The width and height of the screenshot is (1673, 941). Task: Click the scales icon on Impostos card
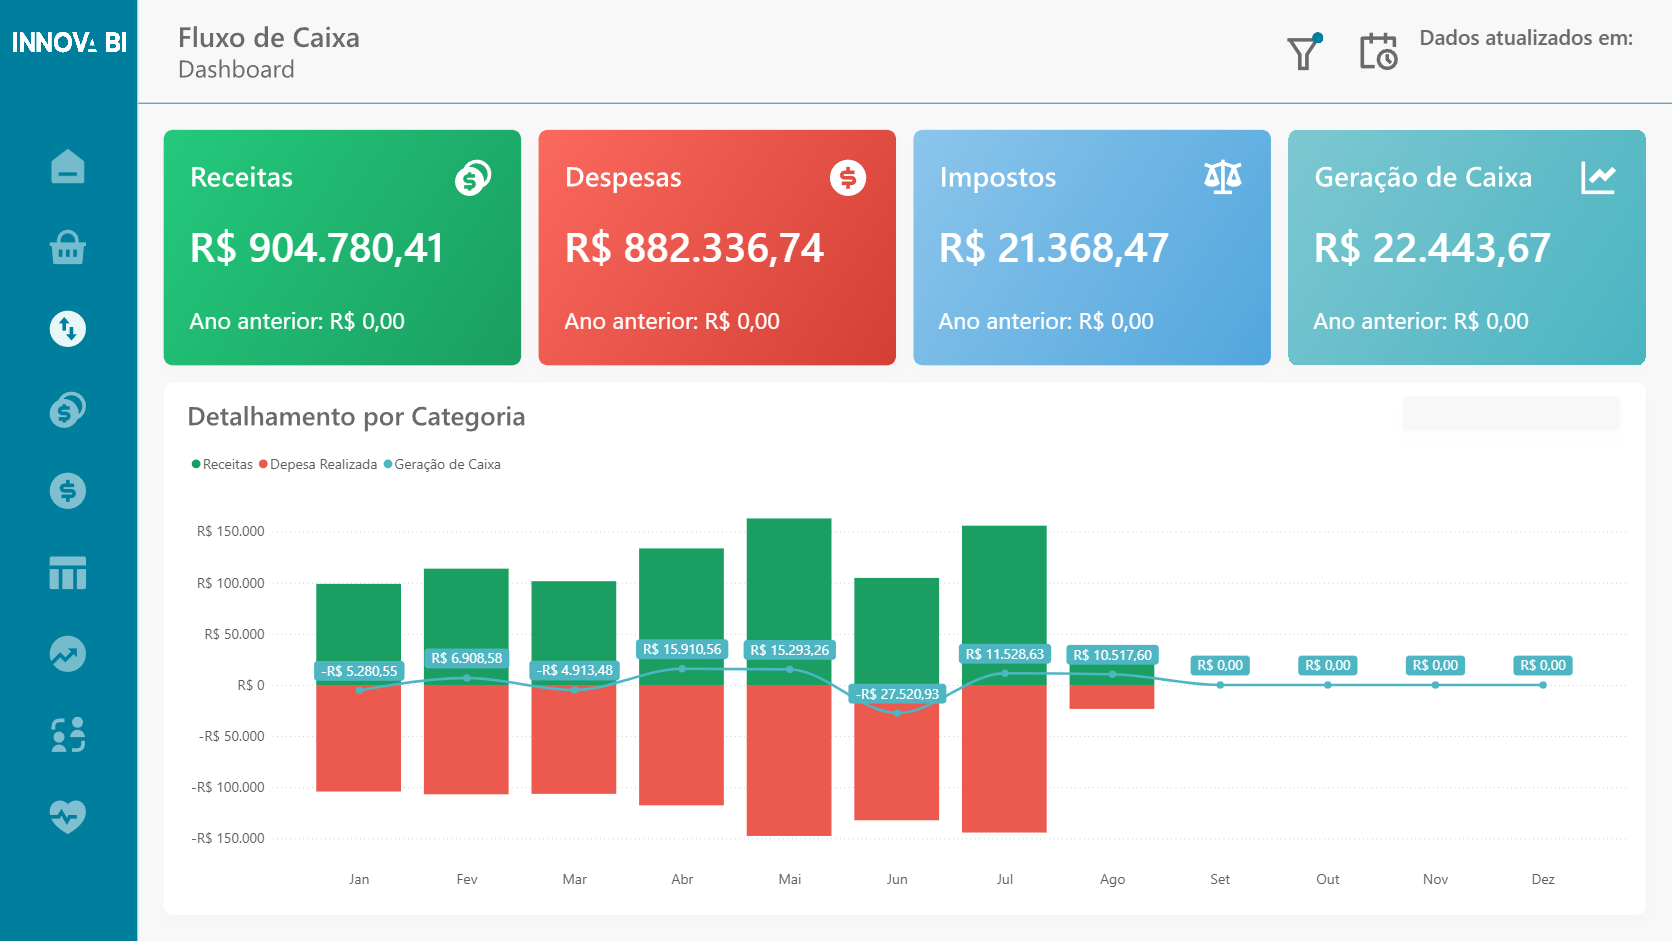pos(1224,176)
